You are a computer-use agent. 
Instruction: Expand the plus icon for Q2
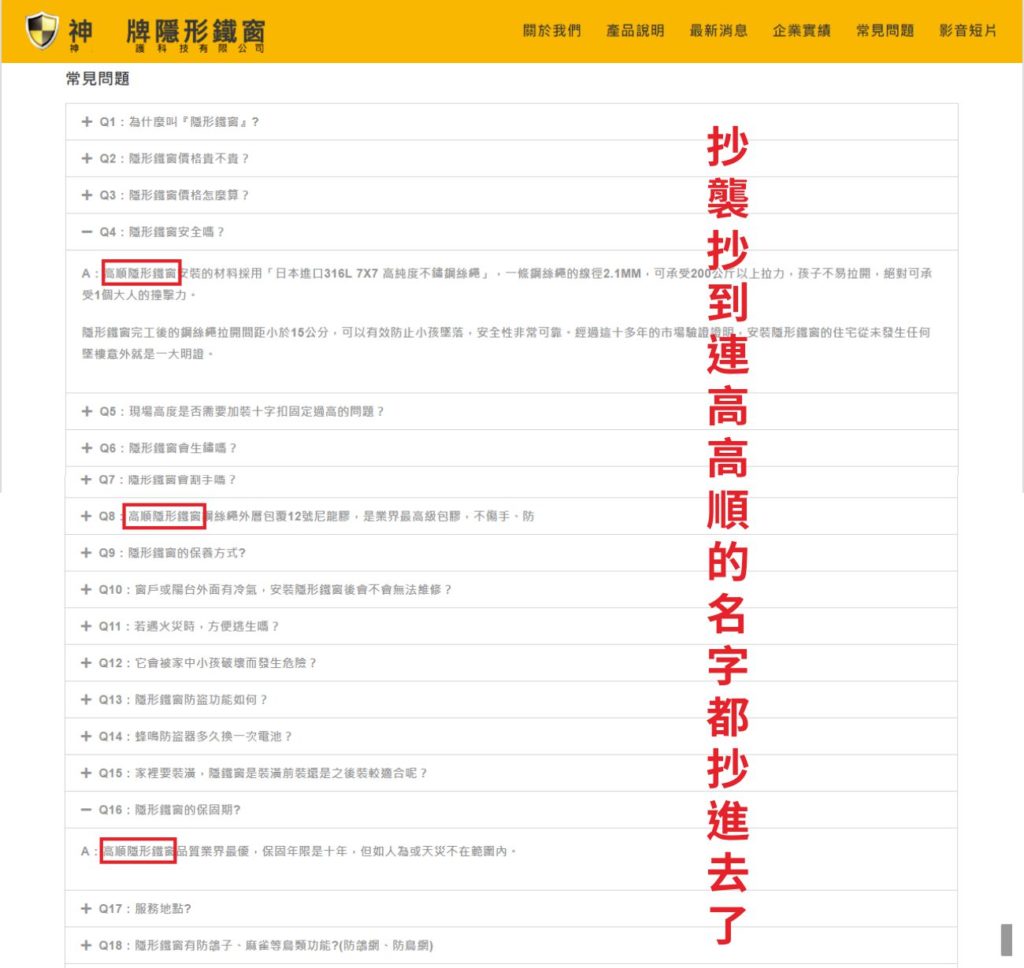point(86,158)
